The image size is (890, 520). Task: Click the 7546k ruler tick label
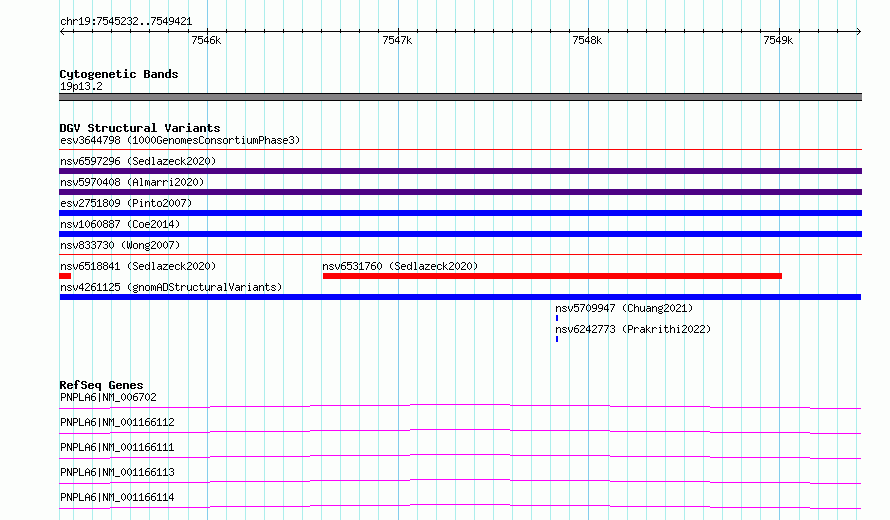tap(206, 40)
